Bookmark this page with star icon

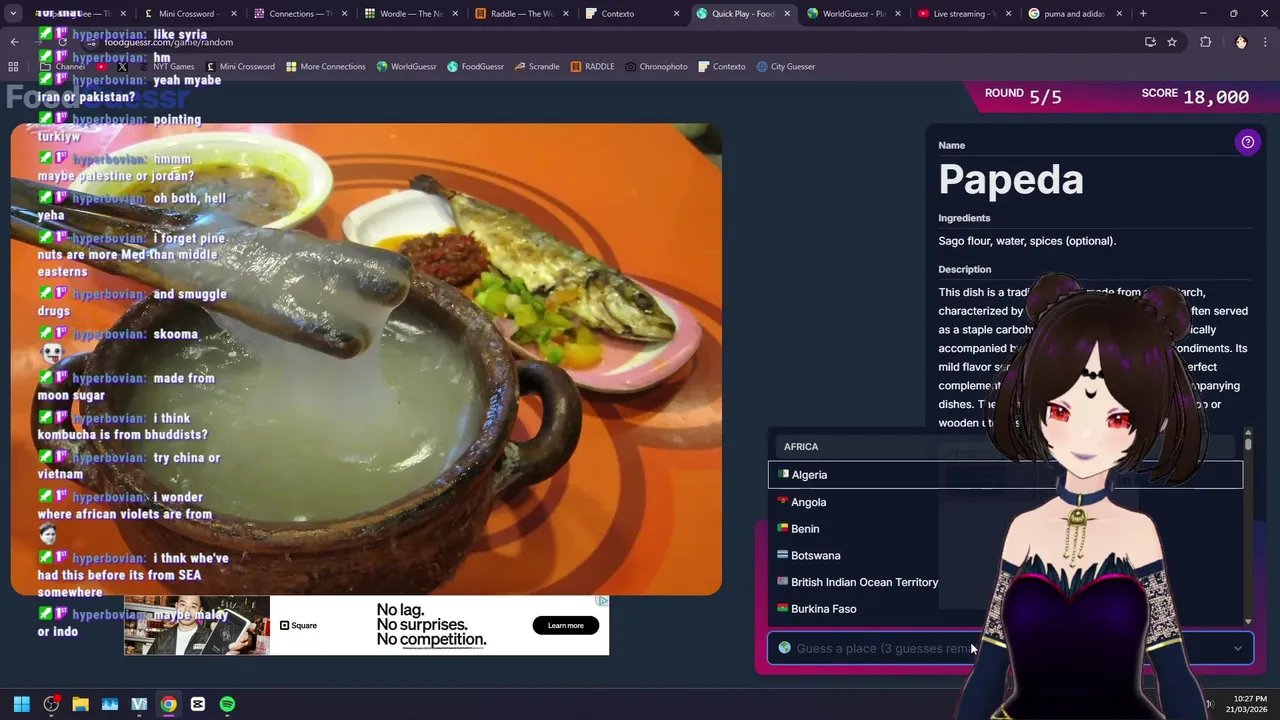click(1172, 42)
